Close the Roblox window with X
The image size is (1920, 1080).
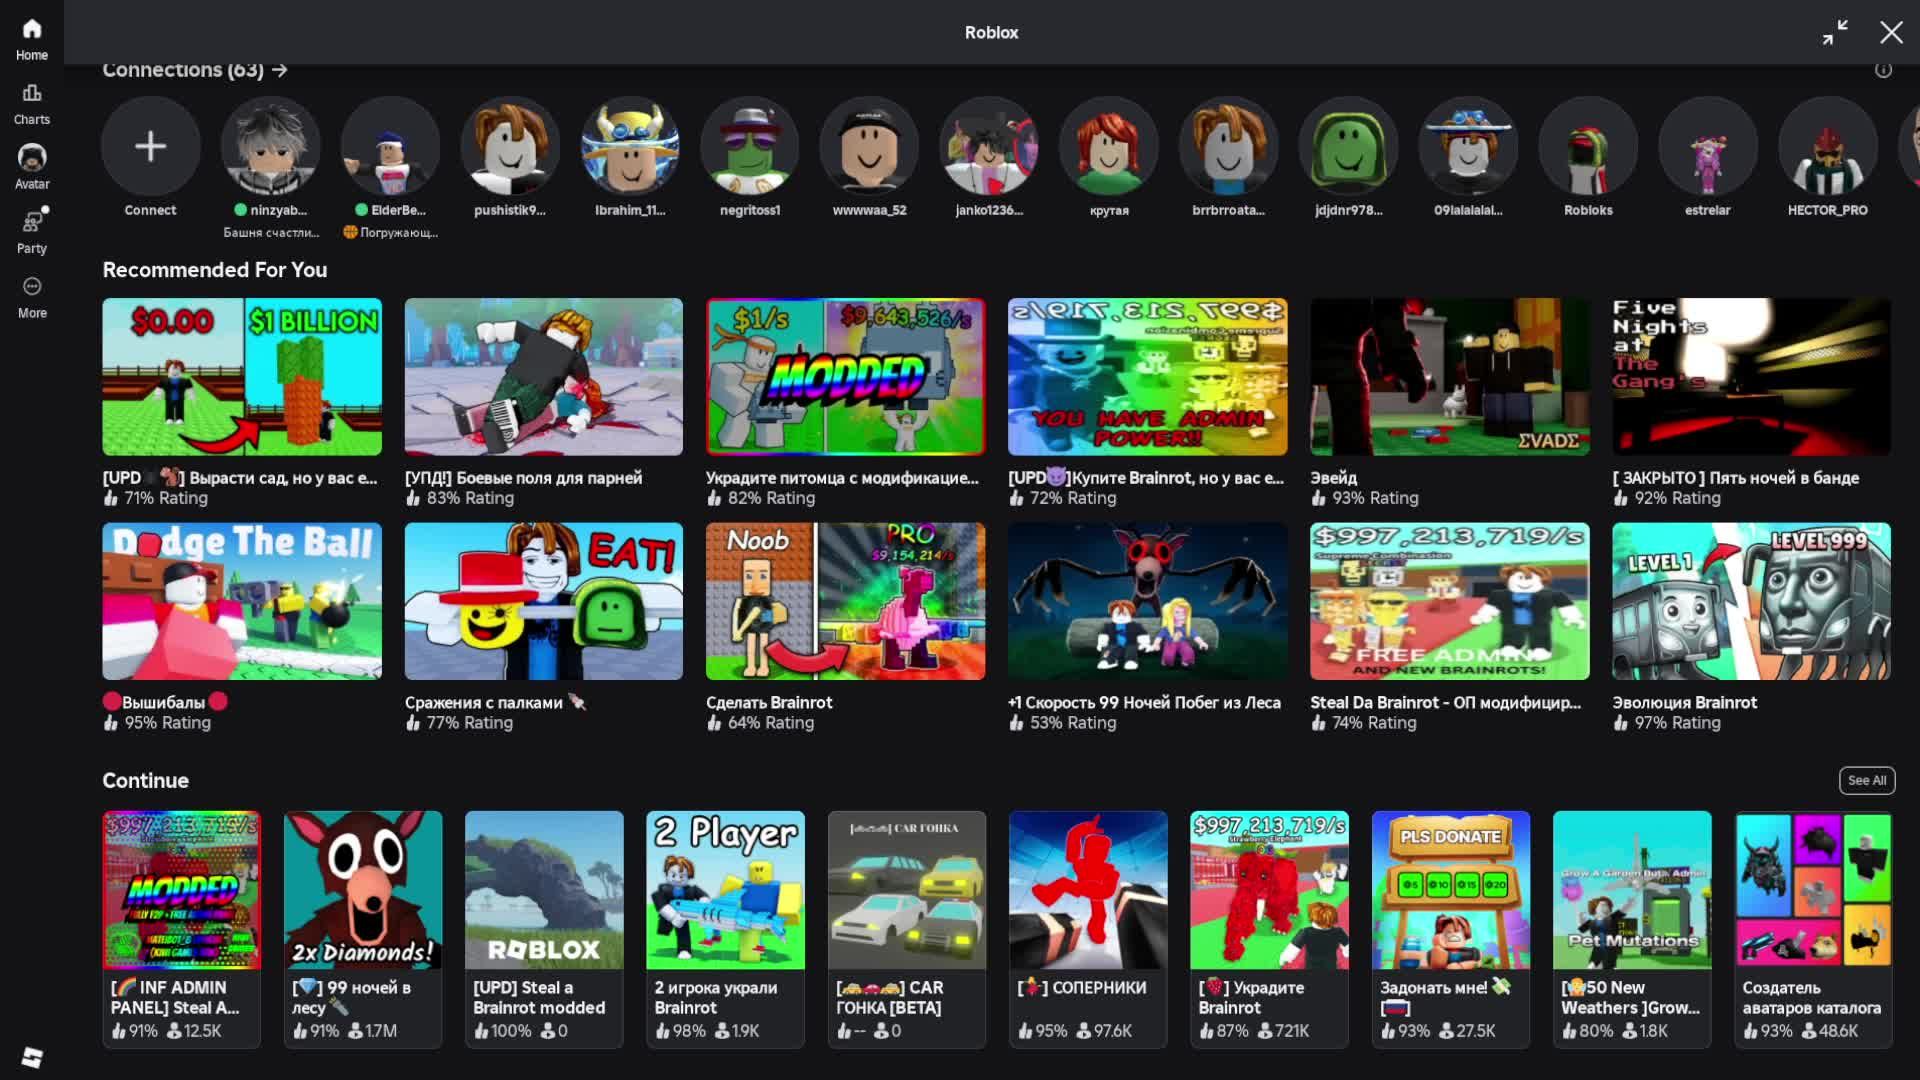pos(1891,32)
